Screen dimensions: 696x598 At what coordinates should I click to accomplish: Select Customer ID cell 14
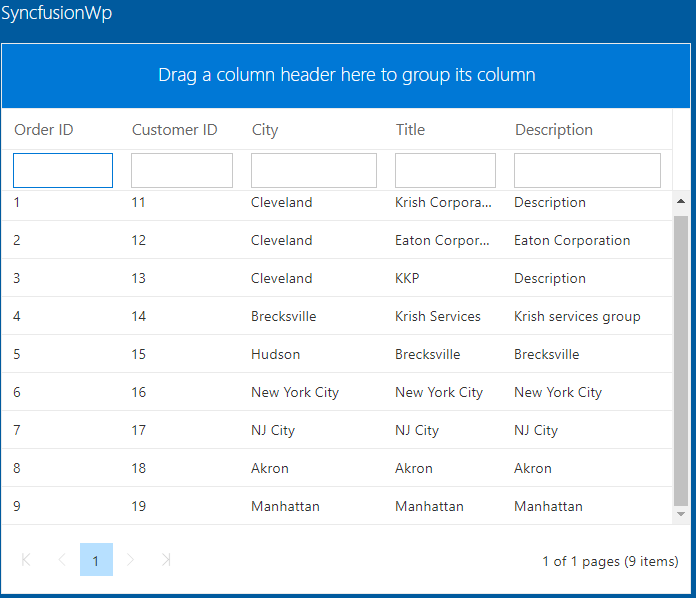[138, 316]
